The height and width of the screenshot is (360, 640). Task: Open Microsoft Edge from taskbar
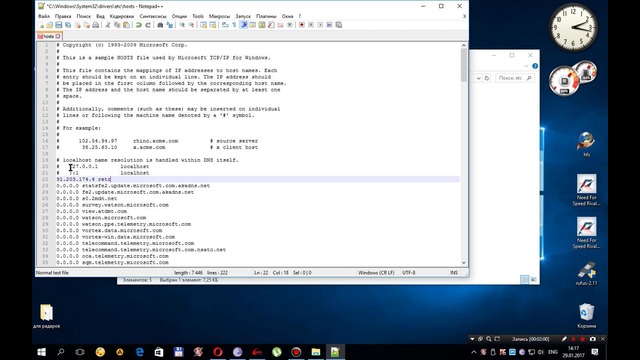pos(140,352)
